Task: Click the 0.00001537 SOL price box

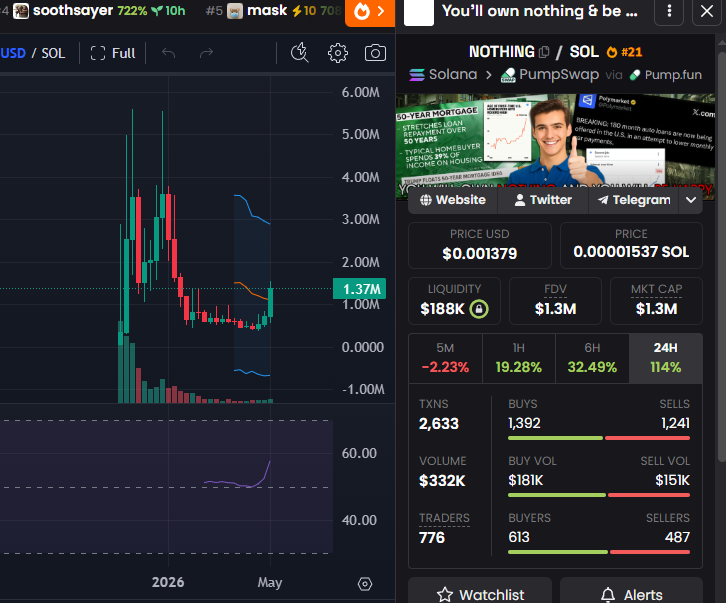Action: [631, 245]
